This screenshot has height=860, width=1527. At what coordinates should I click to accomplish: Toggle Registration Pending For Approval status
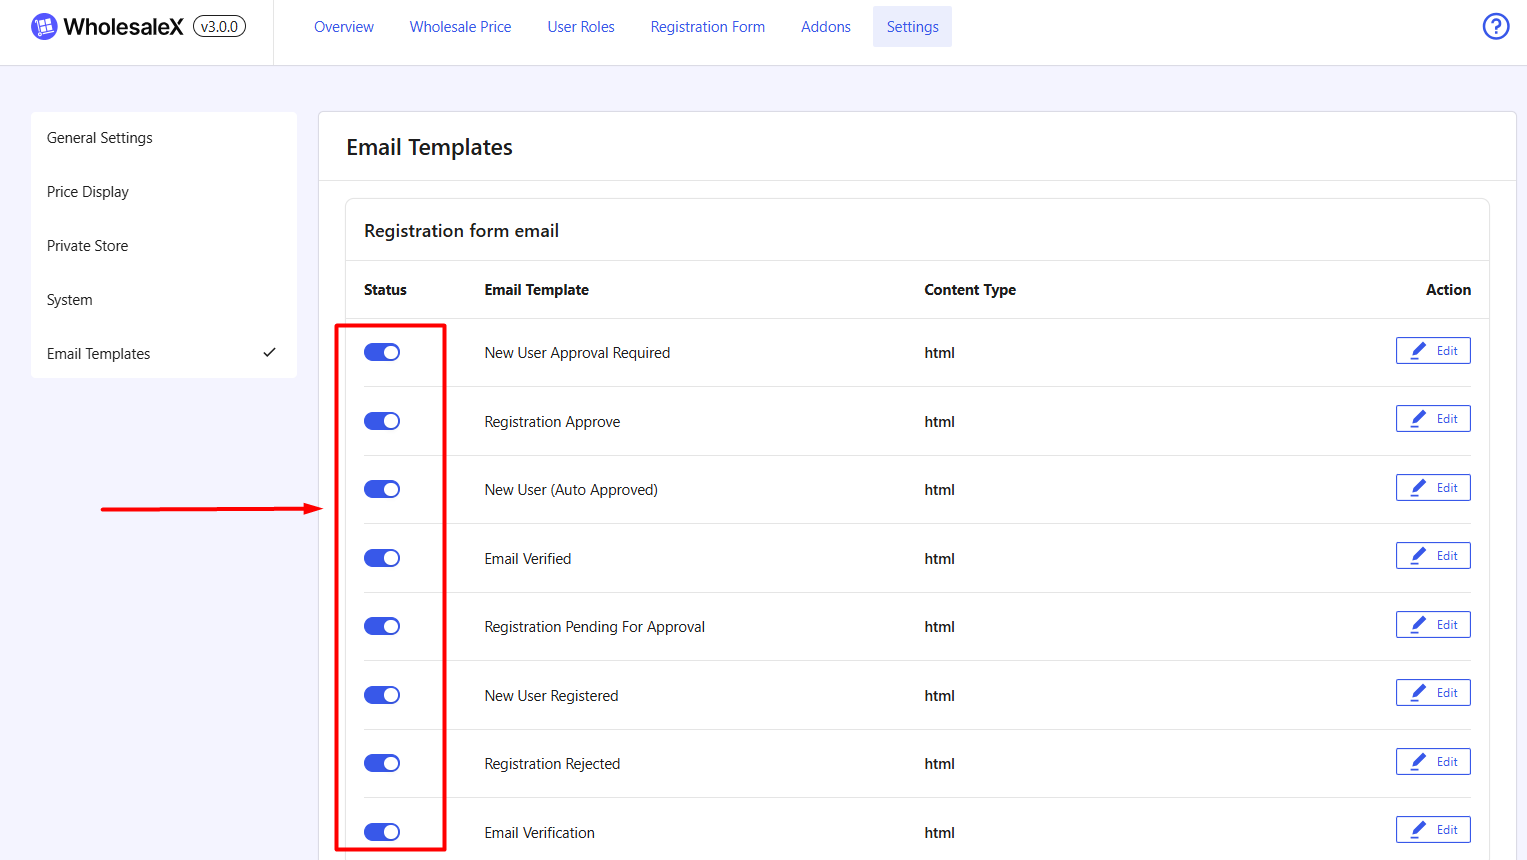click(382, 626)
